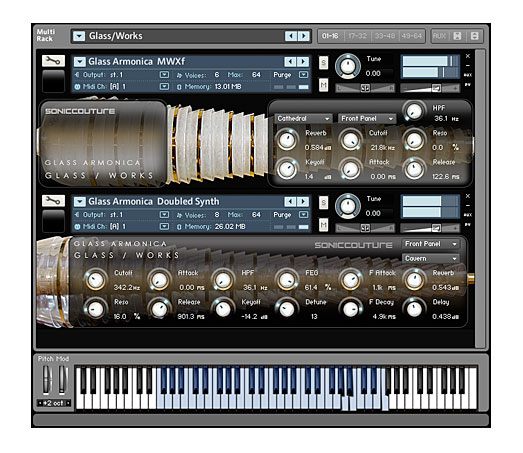The width and height of the screenshot is (523, 453).
Task: Open Front Panel dropdown in MWXf instrument
Action: [367, 119]
